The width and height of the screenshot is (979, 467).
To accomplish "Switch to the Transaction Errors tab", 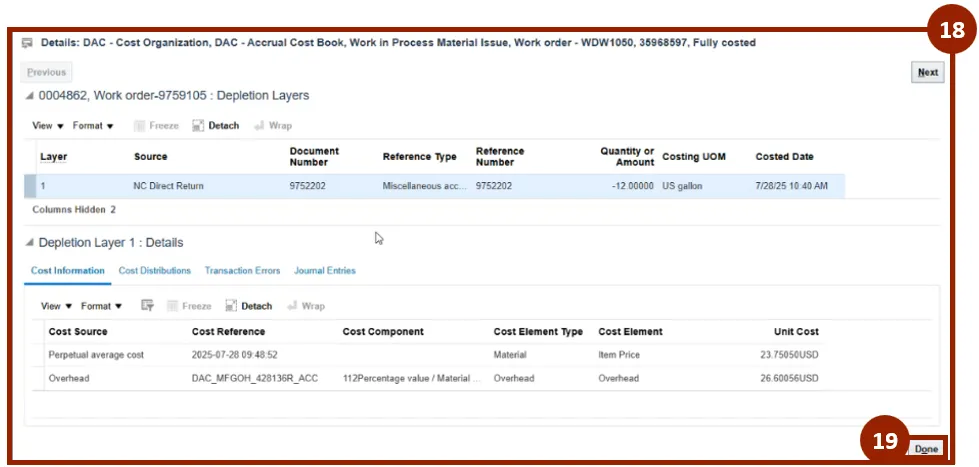I will pyautogui.click(x=242, y=271).
